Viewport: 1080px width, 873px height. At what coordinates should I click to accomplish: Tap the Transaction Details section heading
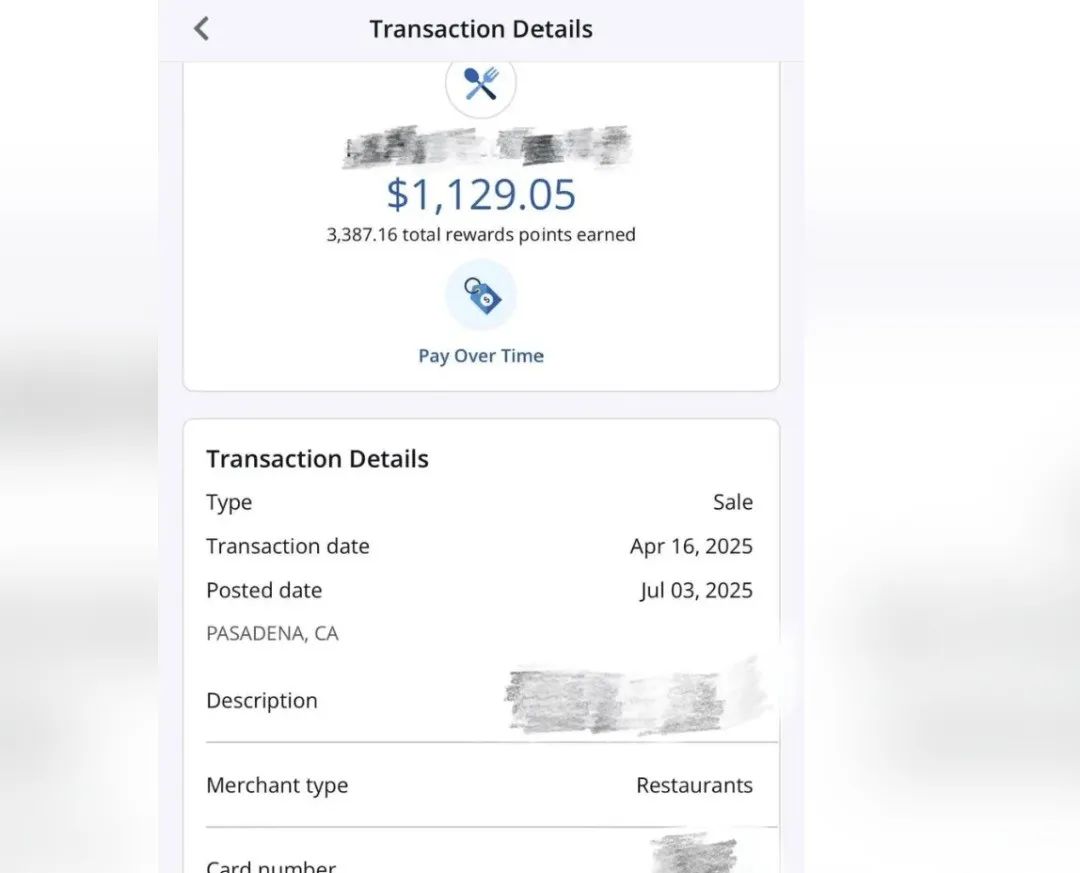318,459
